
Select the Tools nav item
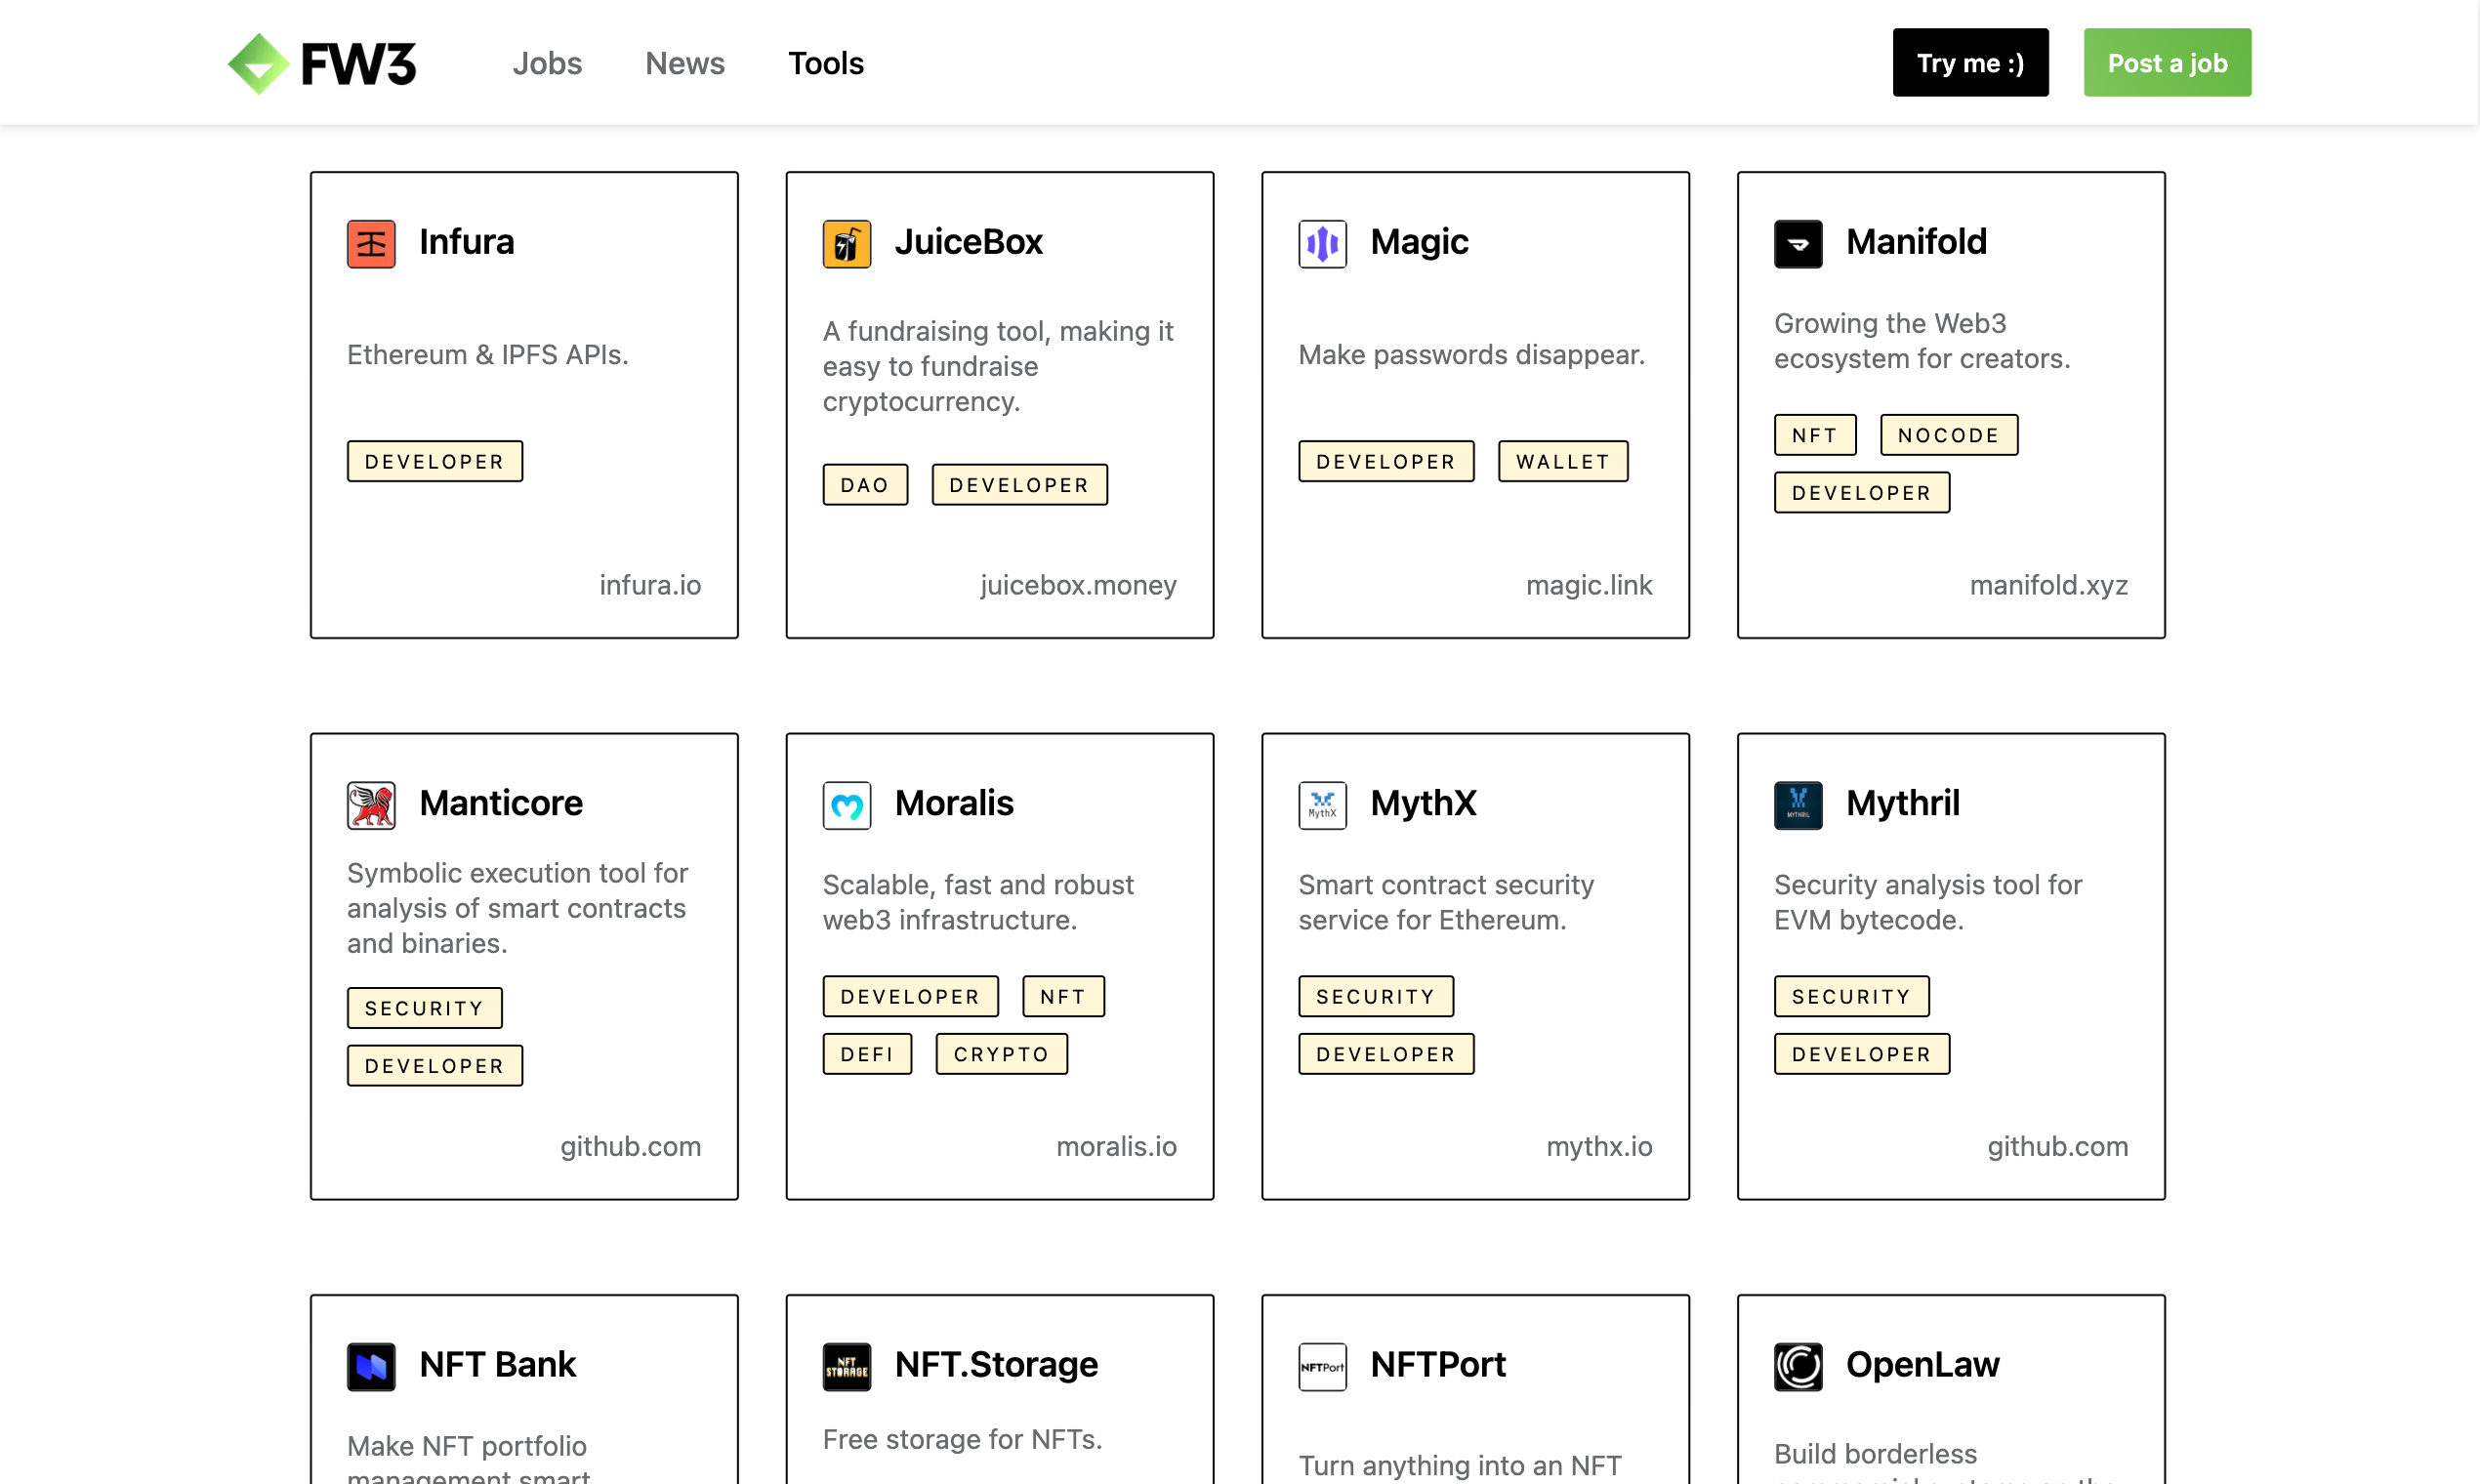pos(826,63)
